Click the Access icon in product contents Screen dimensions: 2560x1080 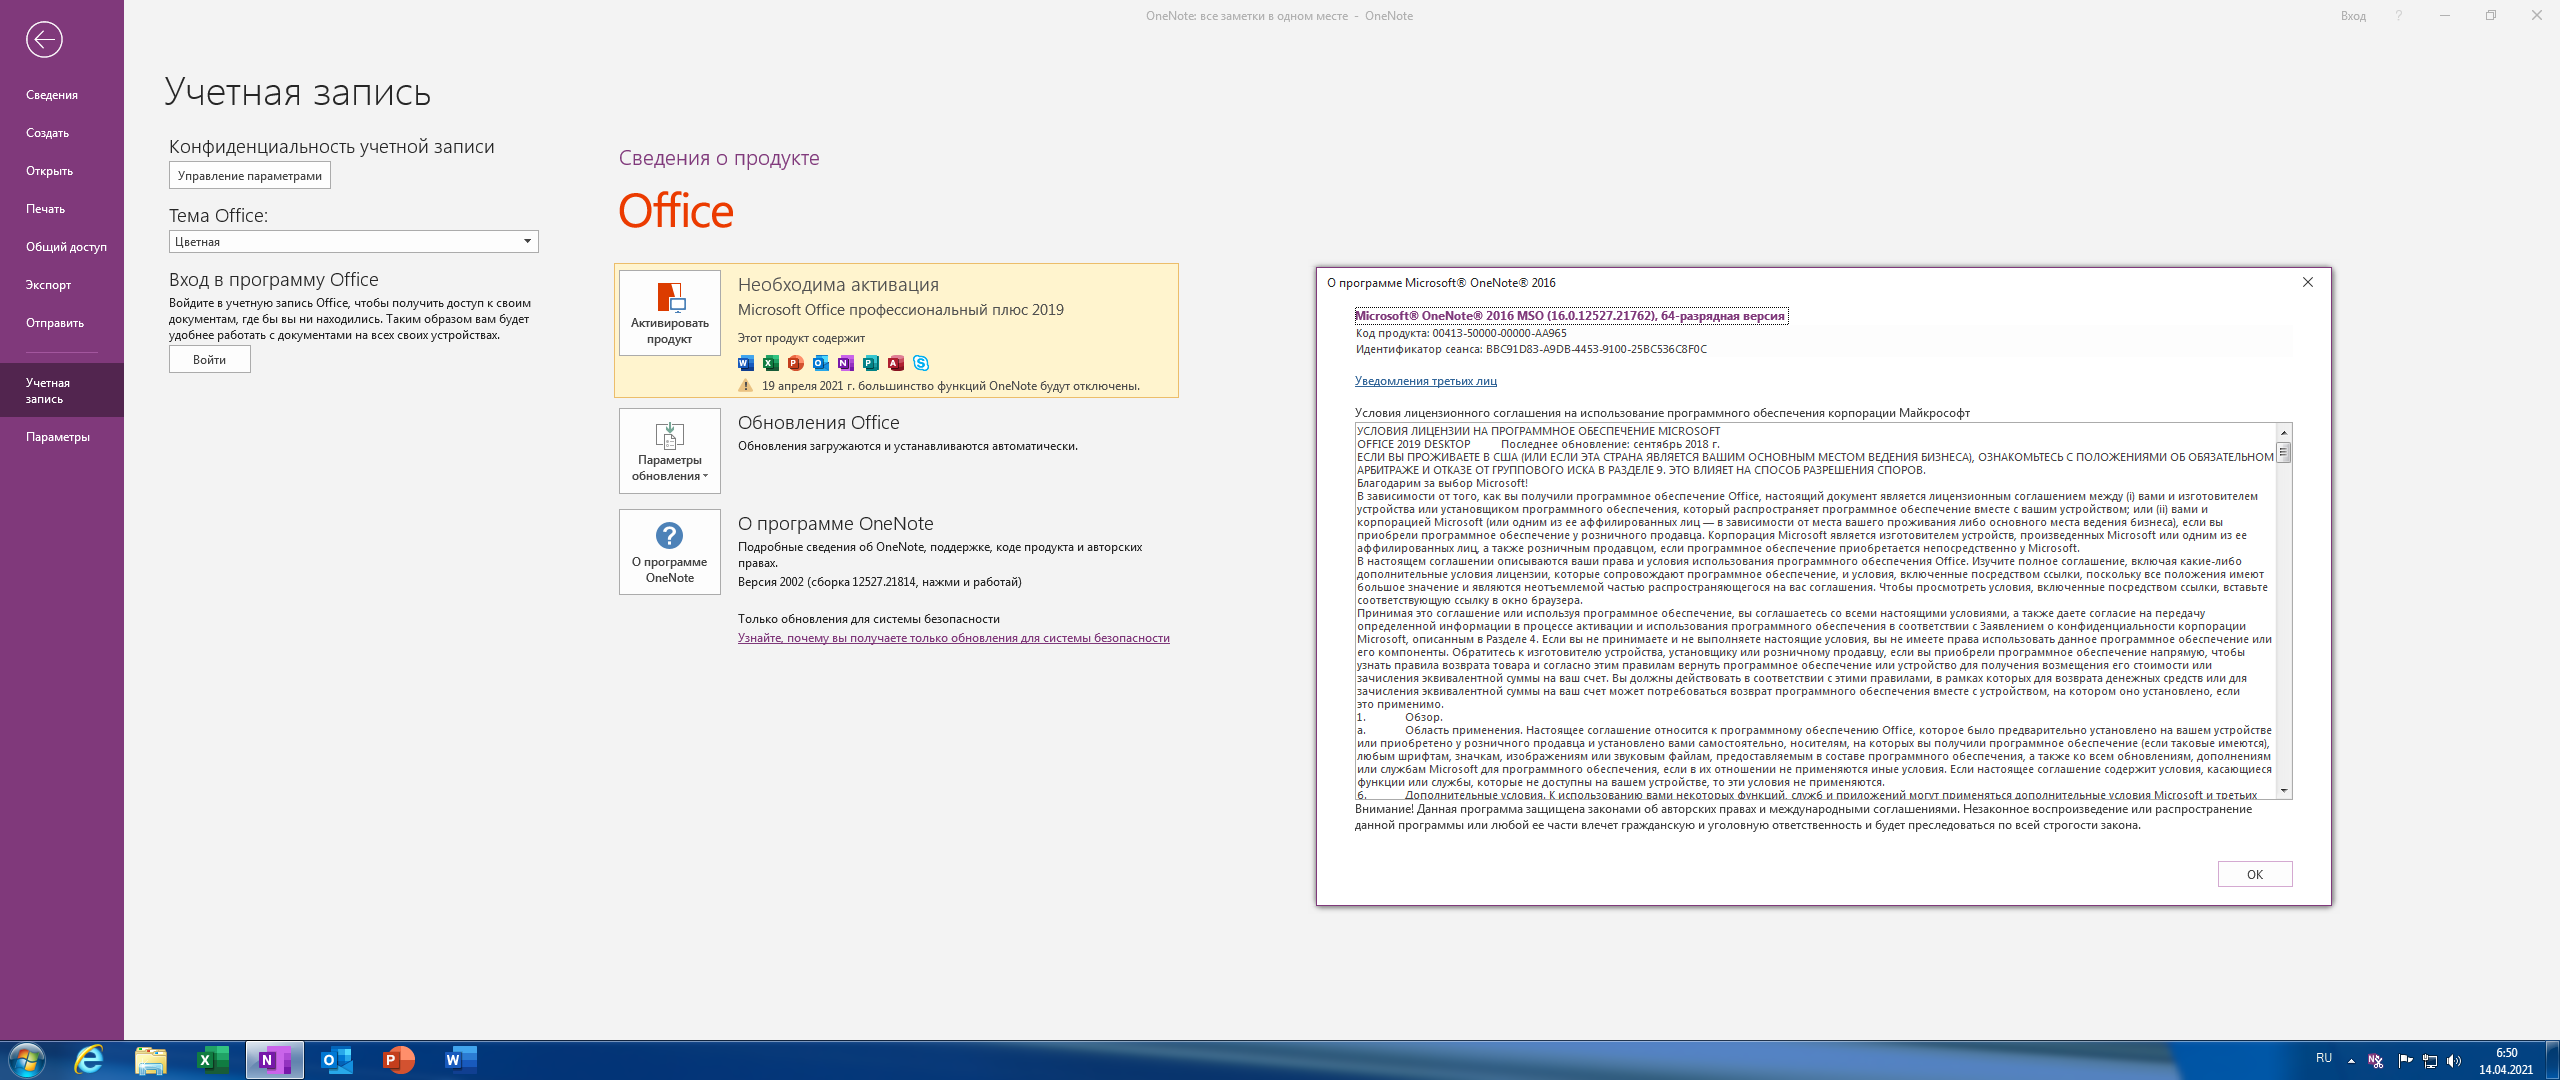[896, 363]
